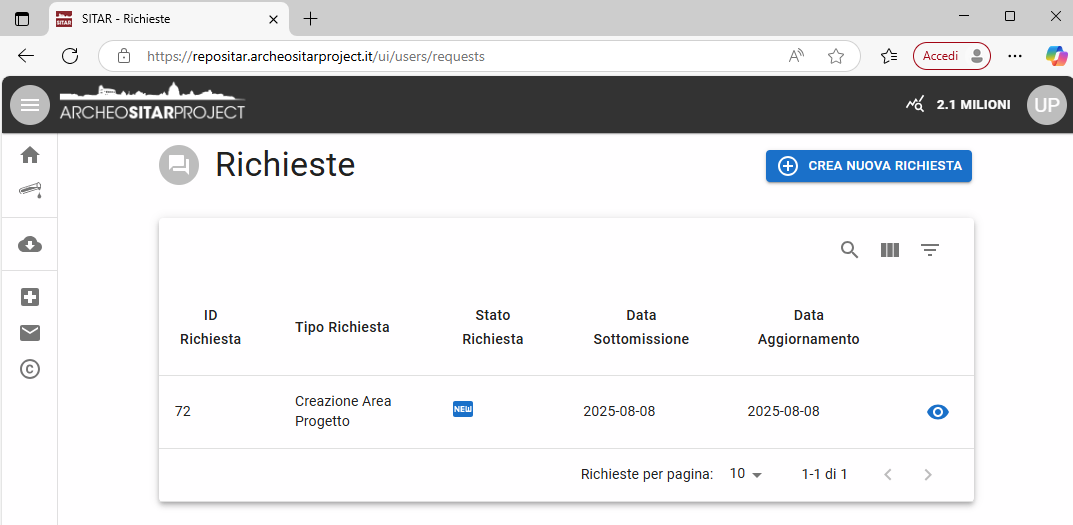Open the filter list icon
Viewport: 1073px width, 525px height.
tap(930, 250)
